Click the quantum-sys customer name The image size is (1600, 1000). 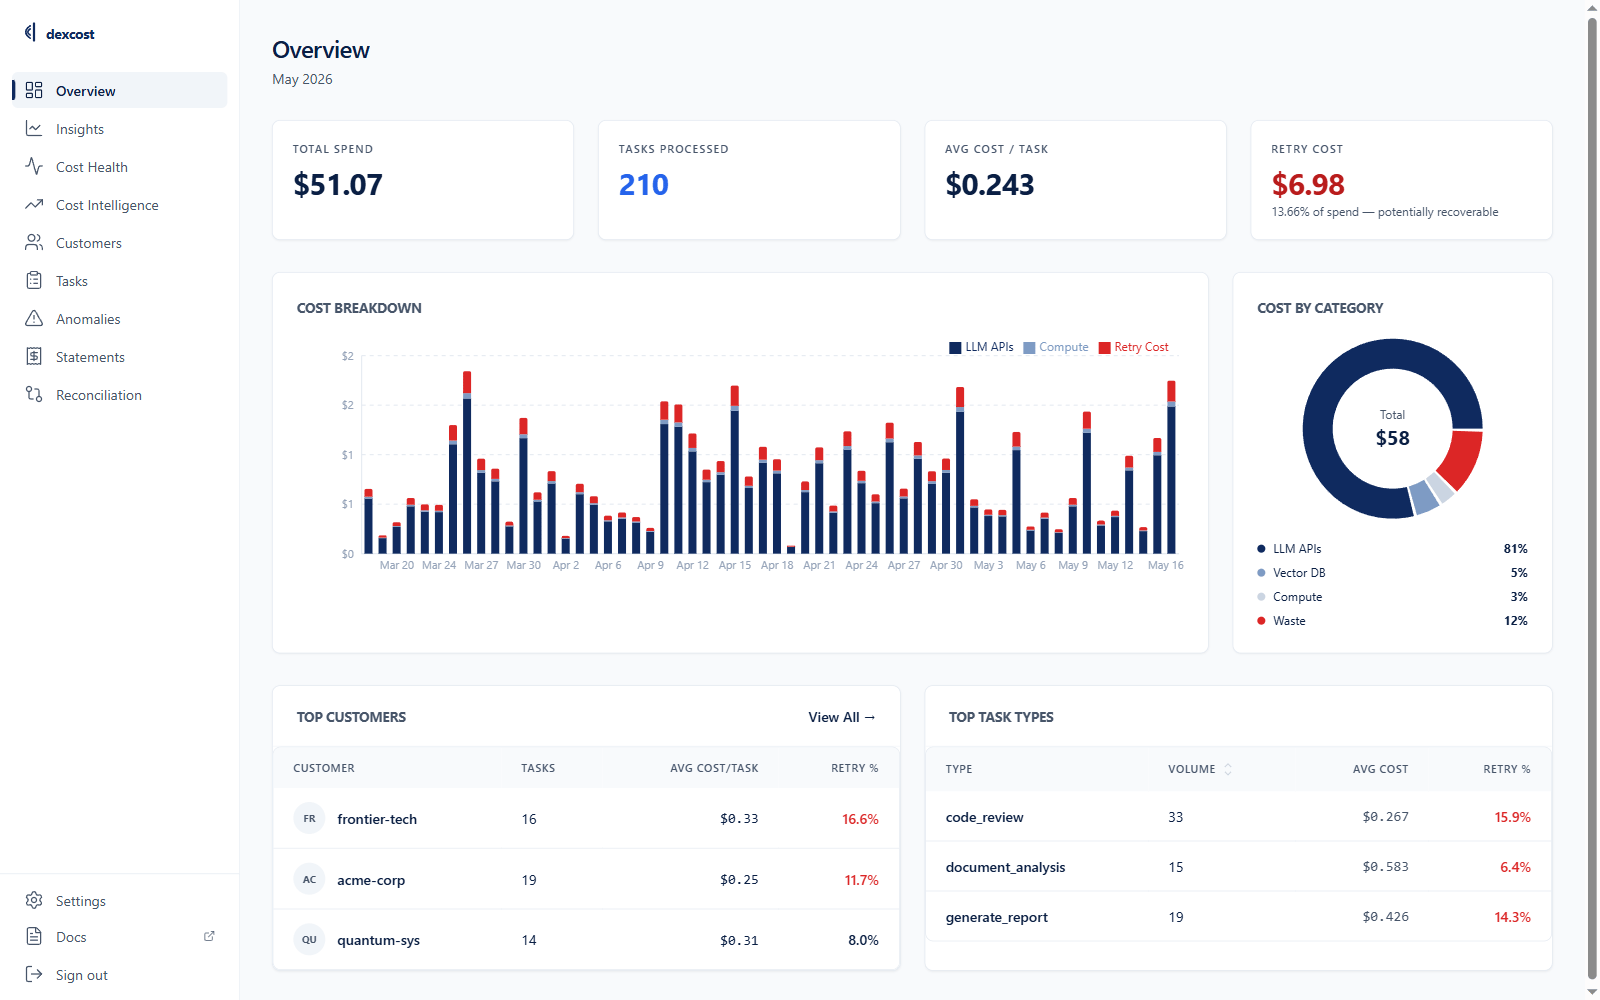click(378, 940)
